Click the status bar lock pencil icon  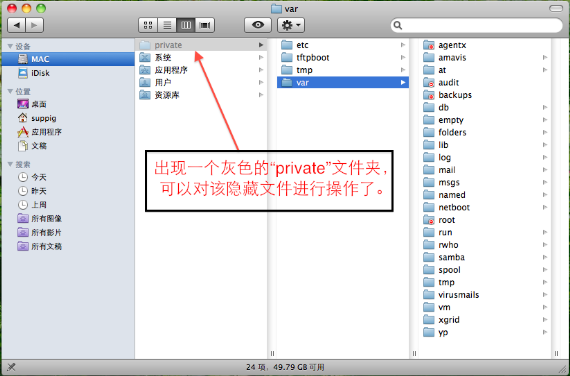click(x=11, y=367)
